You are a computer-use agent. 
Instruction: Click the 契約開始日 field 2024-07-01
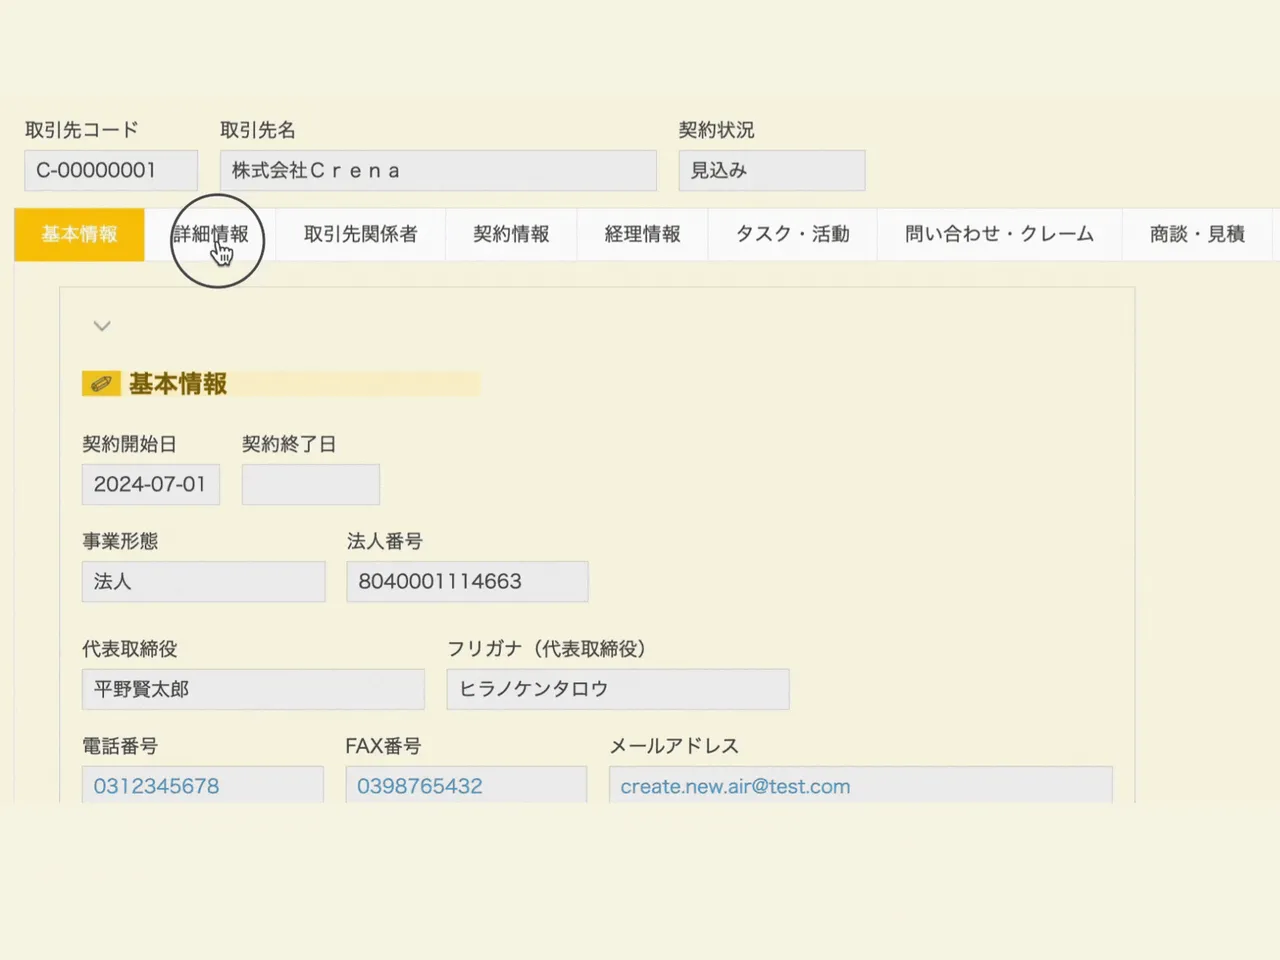point(151,484)
